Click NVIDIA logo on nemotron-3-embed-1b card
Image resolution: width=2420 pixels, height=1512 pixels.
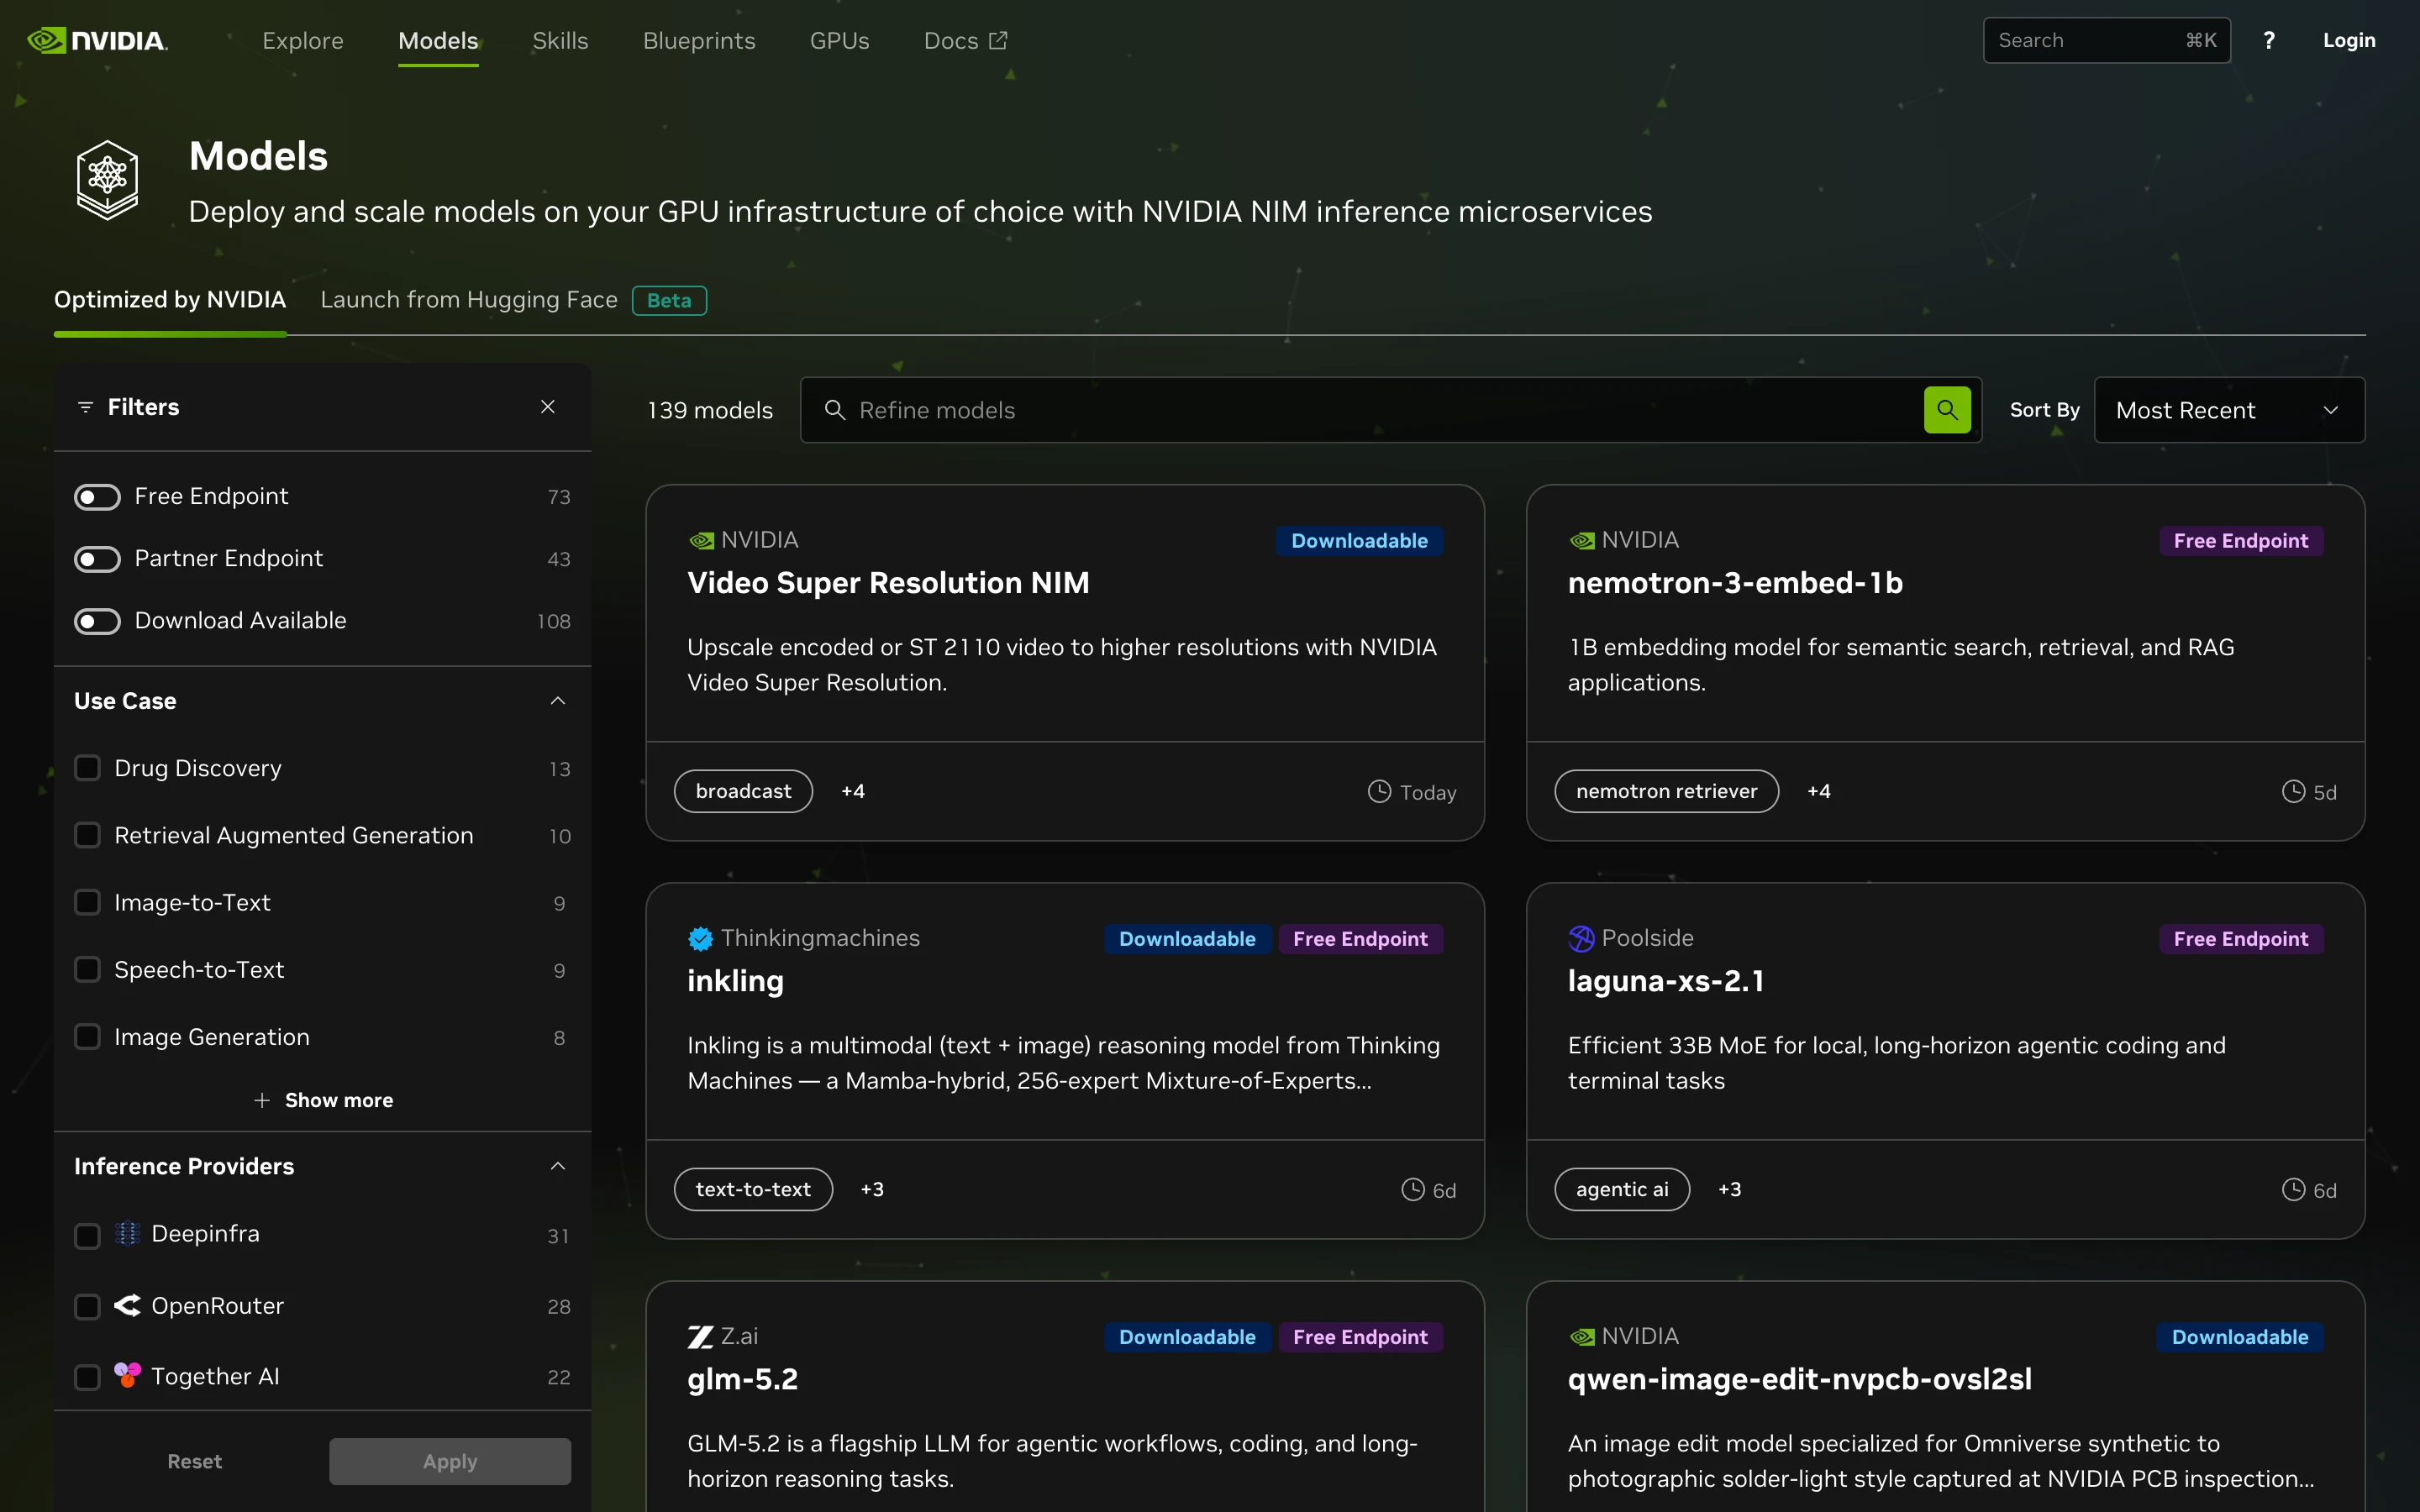[1582, 541]
